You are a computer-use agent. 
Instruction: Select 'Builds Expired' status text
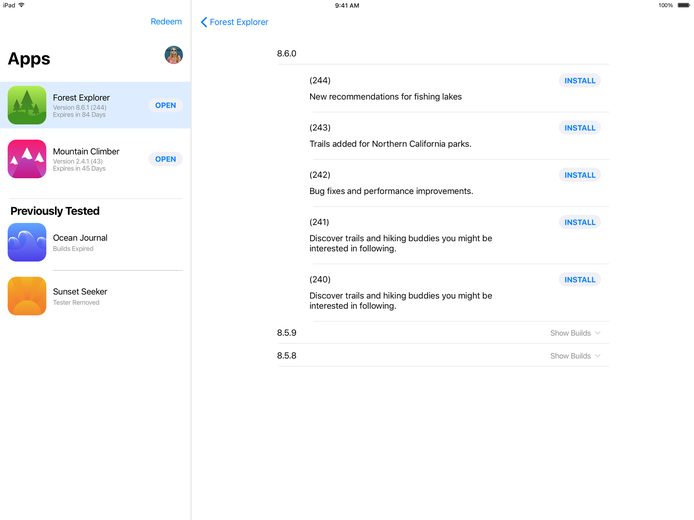(x=73, y=249)
